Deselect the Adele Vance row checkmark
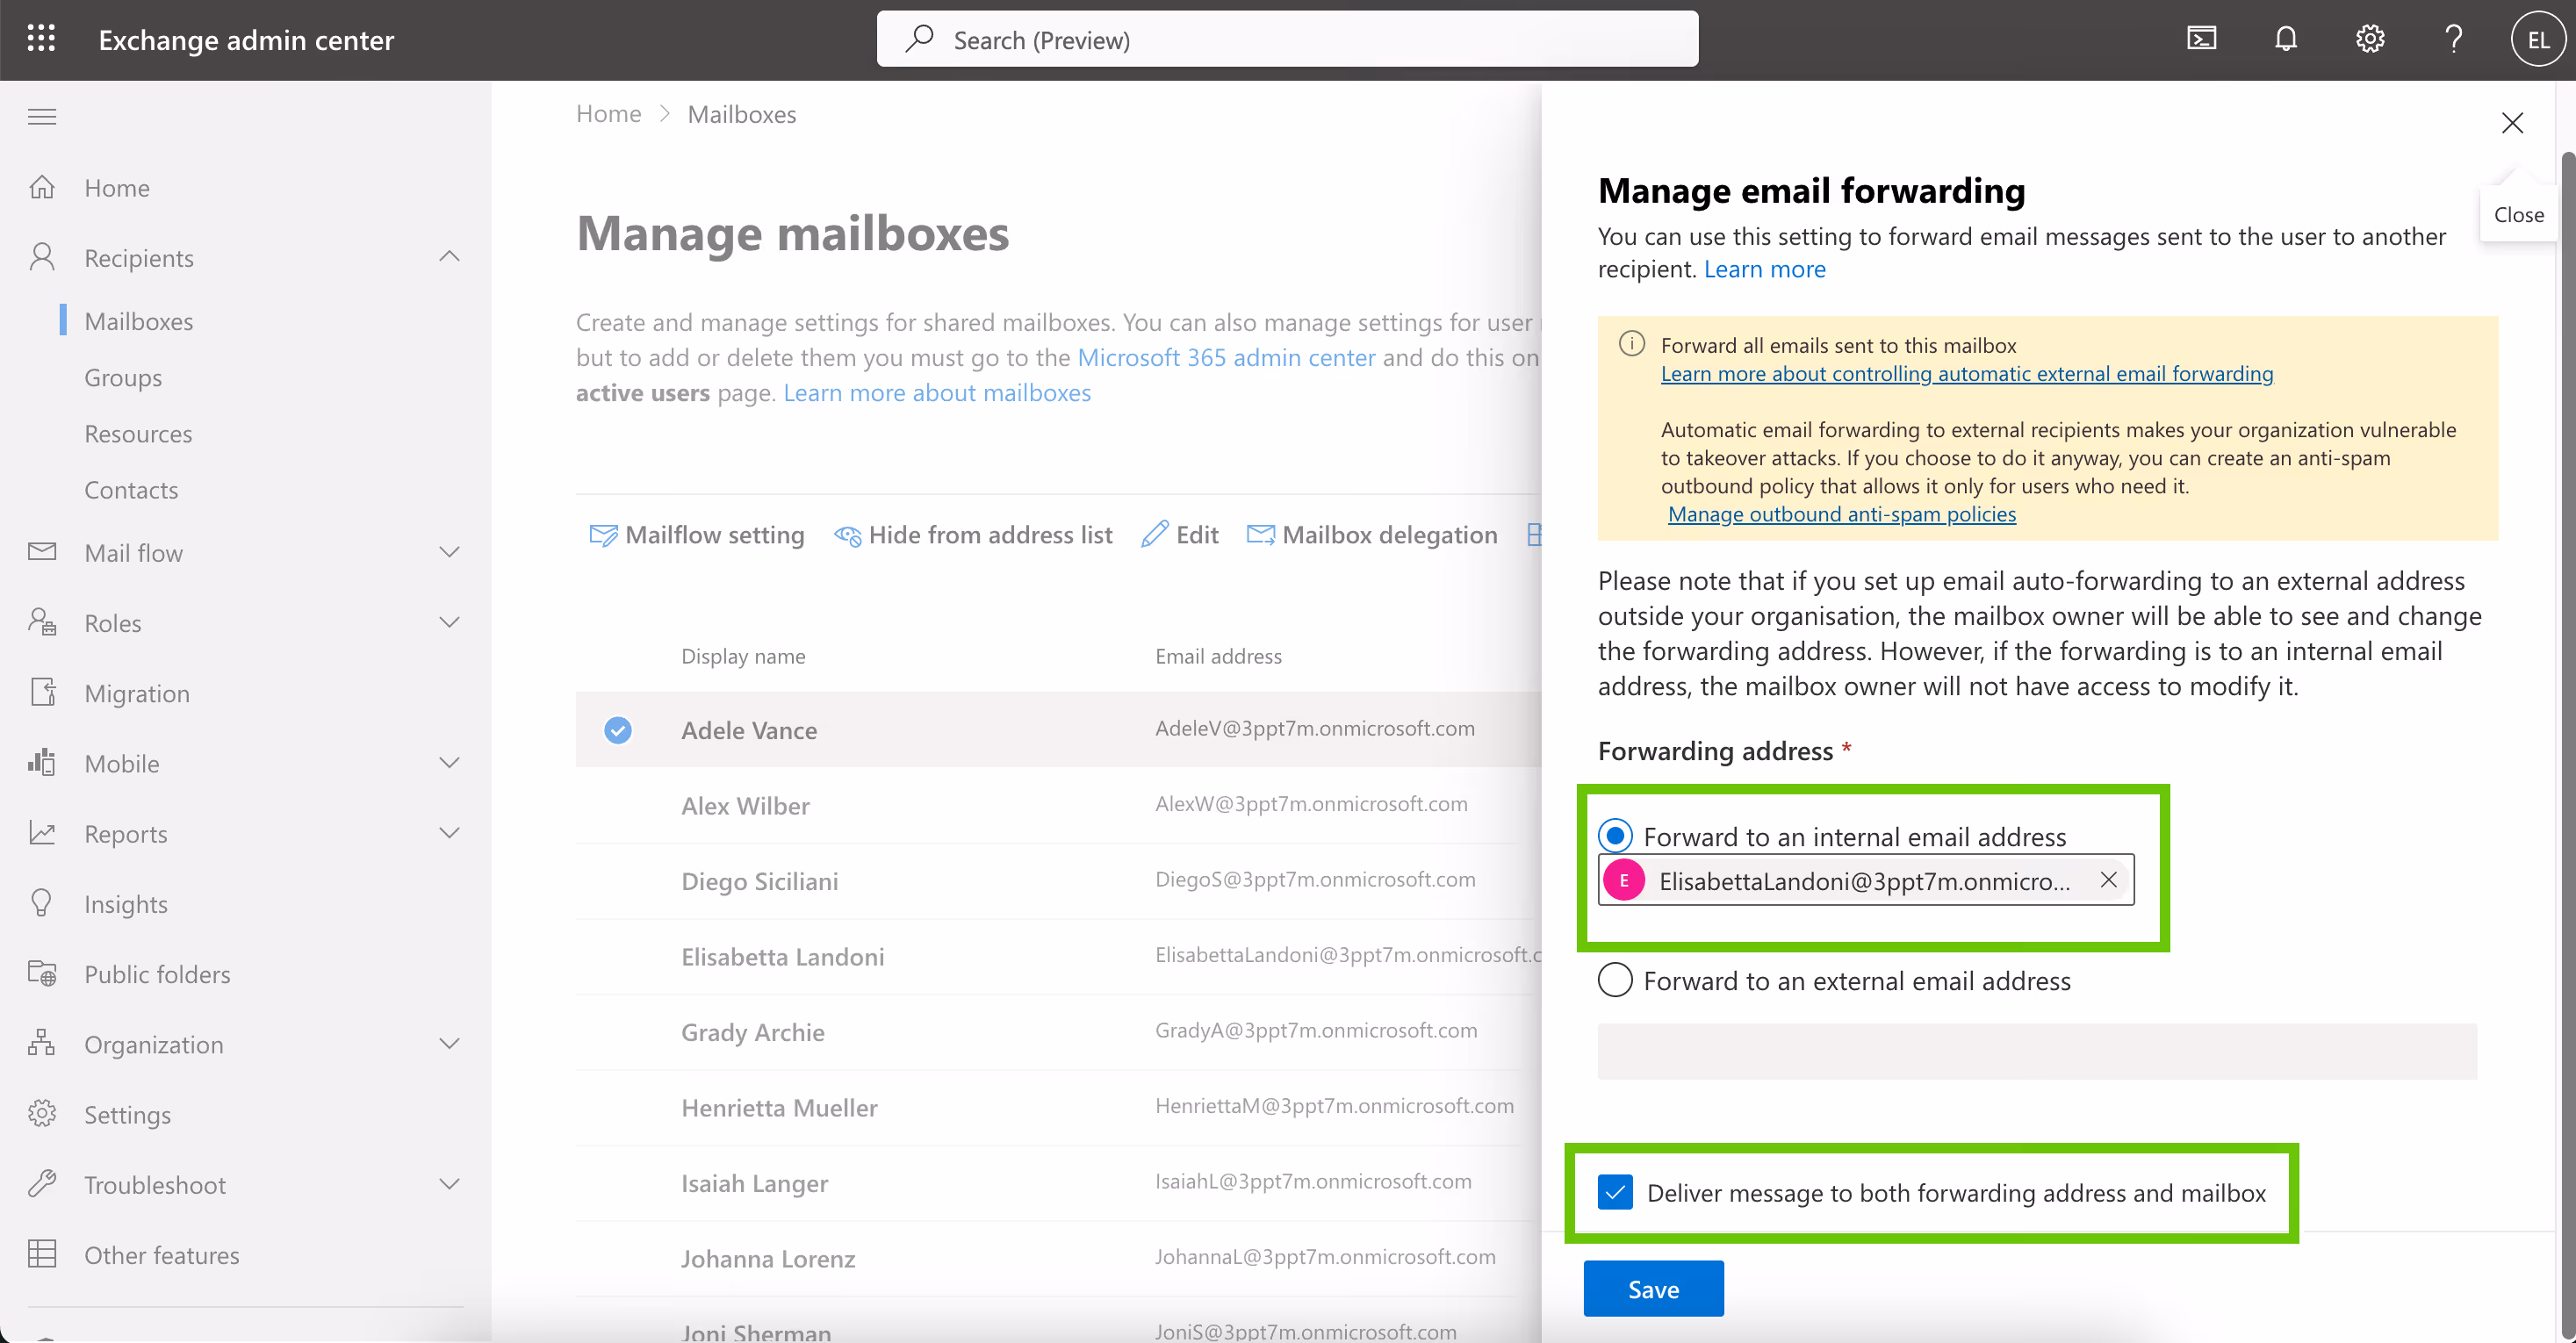This screenshot has height=1343, width=2576. coord(618,730)
